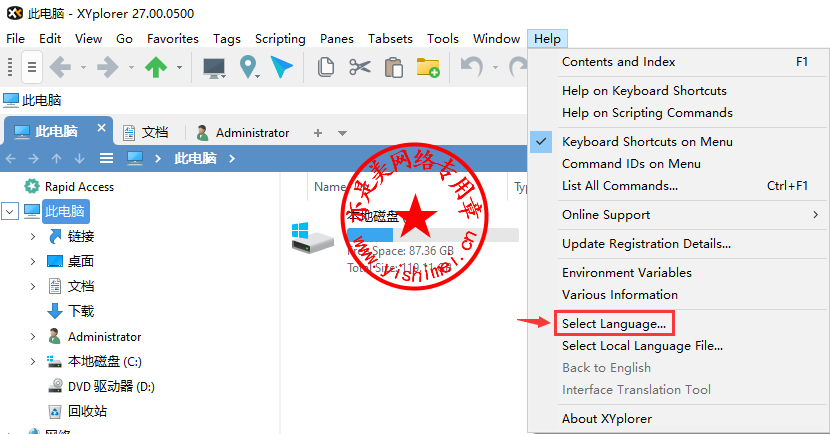Click the breadcrumb bar up arrow
This screenshot has width=830, height=434.
pyautogui.click(x=57, y=158)
